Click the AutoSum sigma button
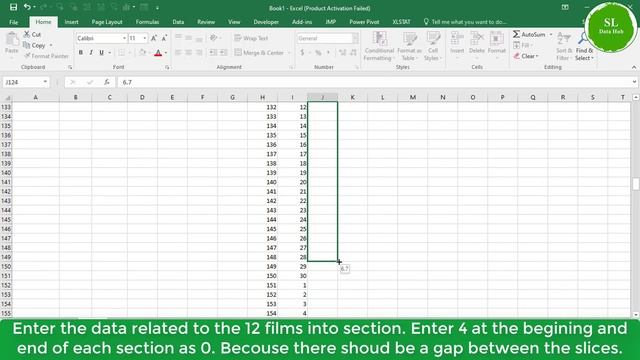Image resolution: width=640 pixels, height=360 pixels. [x=529, y=35]
